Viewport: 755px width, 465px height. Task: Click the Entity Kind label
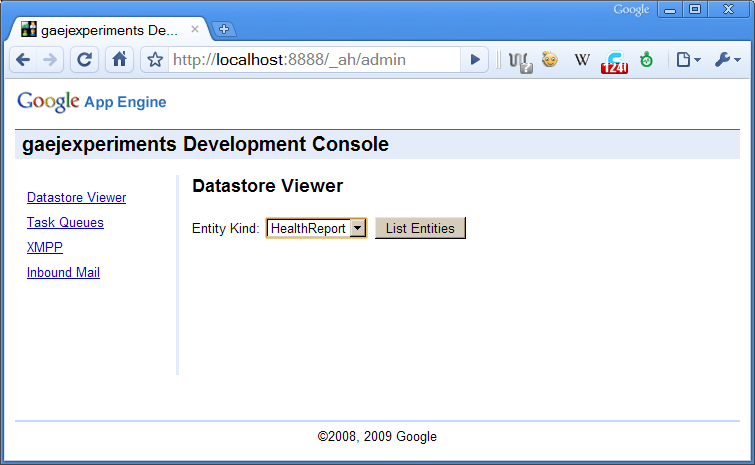(225, 228)
